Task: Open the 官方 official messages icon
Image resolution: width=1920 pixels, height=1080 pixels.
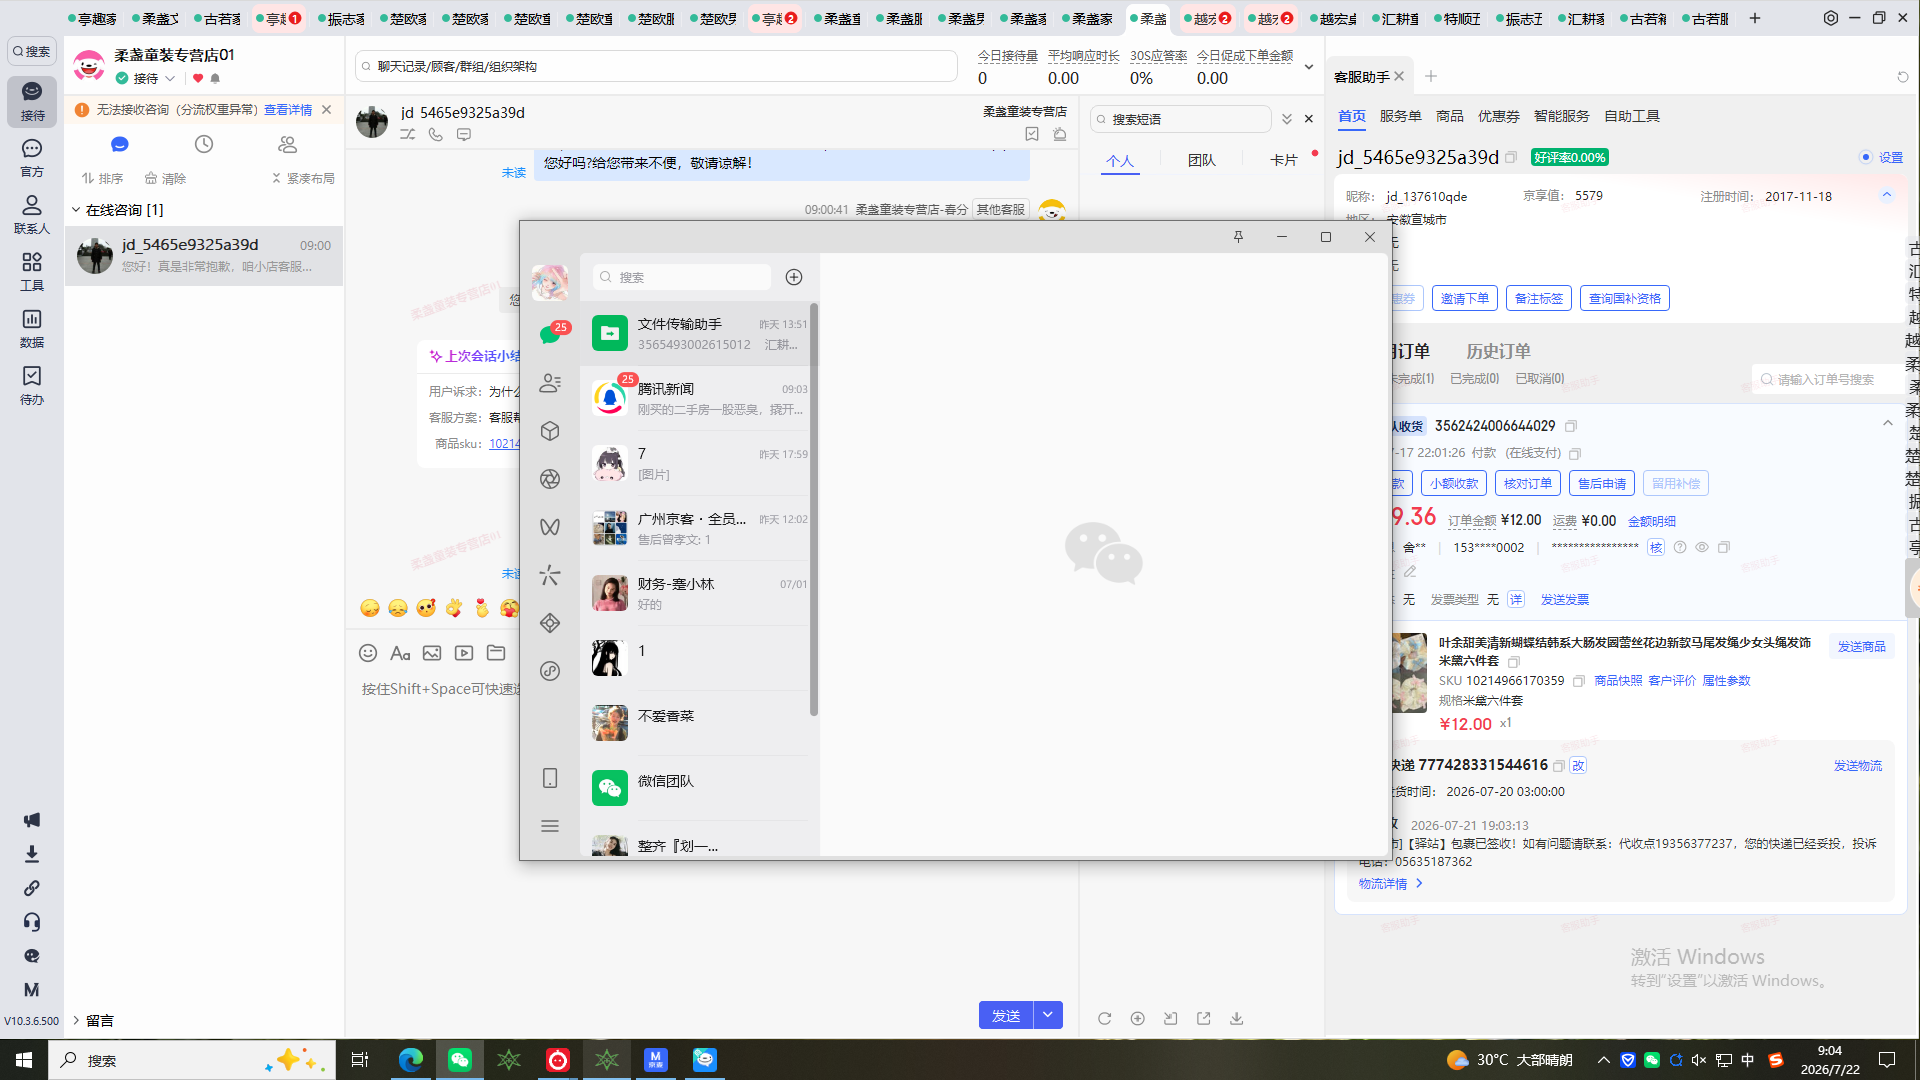Action: [x=32, y=158]
